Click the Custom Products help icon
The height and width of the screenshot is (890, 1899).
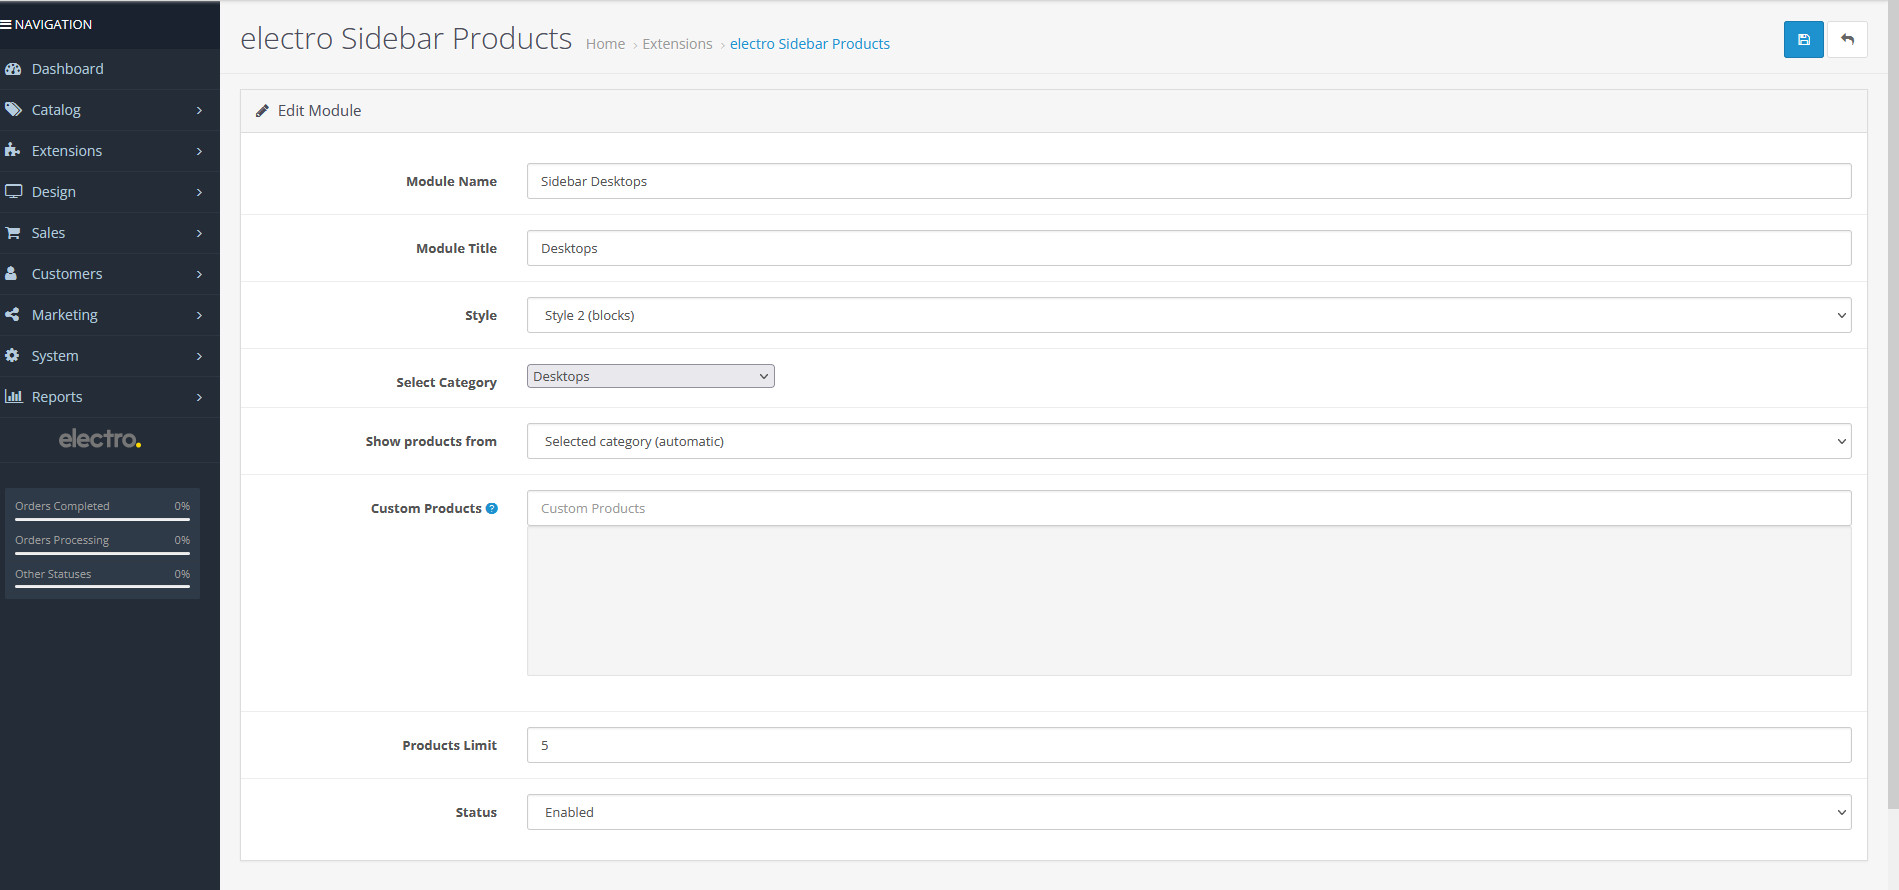point(492,509)
